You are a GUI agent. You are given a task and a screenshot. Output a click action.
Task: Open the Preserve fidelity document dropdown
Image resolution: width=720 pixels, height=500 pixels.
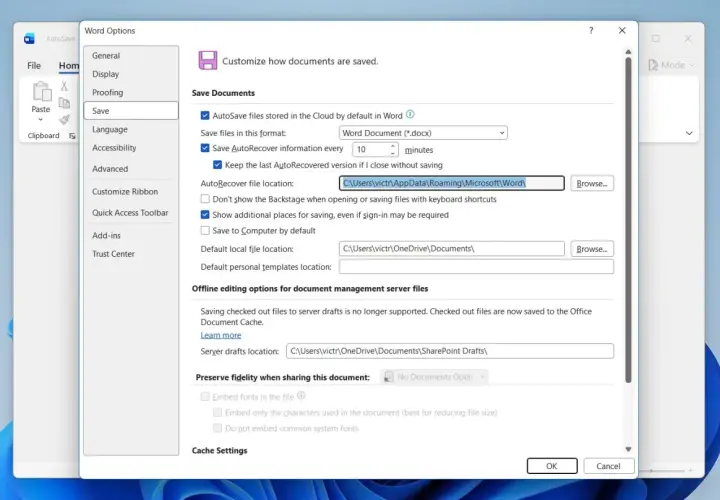coord(434,377)
